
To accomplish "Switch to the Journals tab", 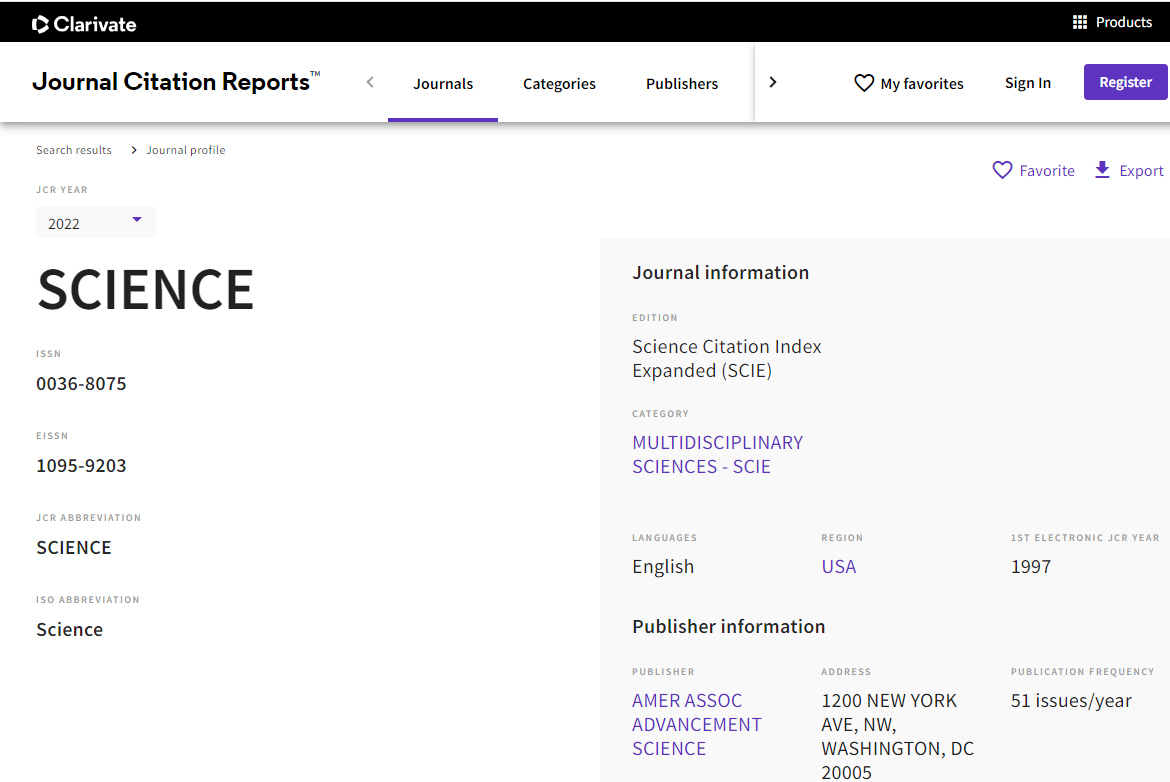I will [442, 84].
